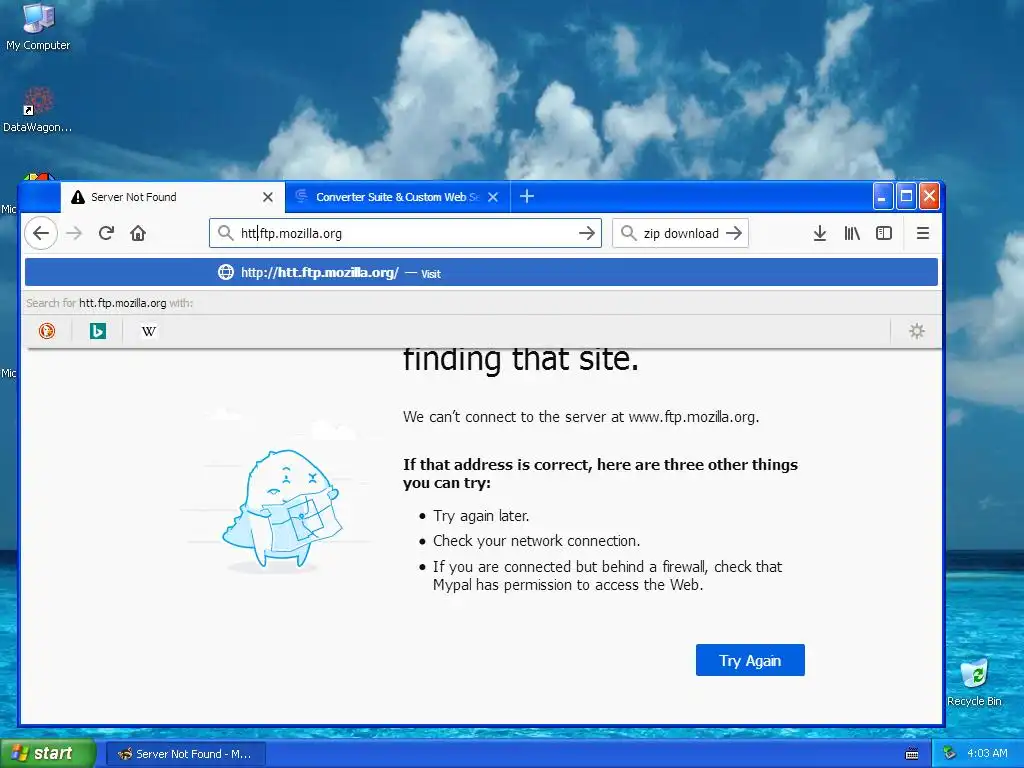Select the My Computer desktop icon

[38, 26]
